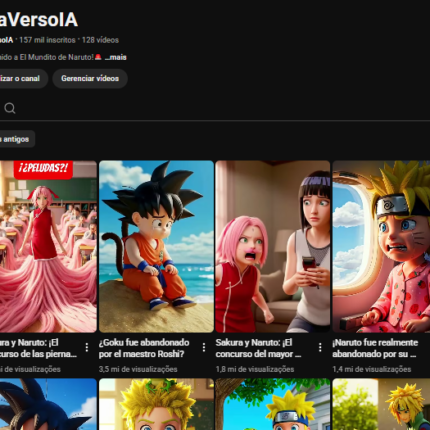Open the Naruto crying on airplane thumbnail
430x430 pixels.
pyautogui.click(x=381, y=247)
